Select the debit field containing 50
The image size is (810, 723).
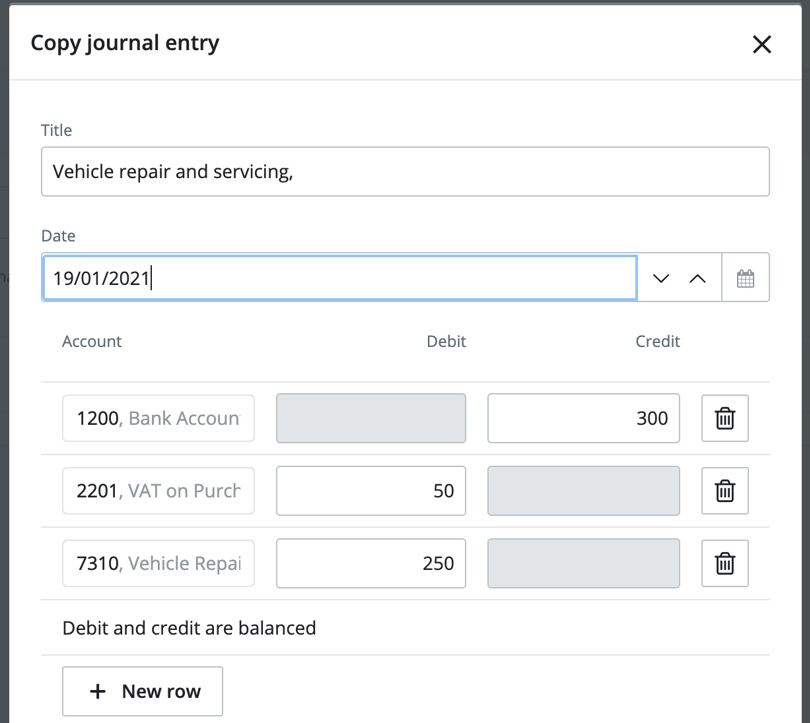pos(371,491)
